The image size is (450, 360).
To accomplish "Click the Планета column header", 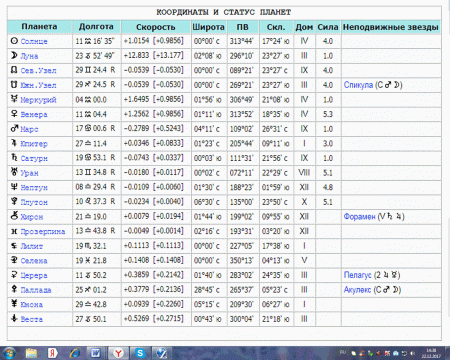I will click(x=39, y=27).
